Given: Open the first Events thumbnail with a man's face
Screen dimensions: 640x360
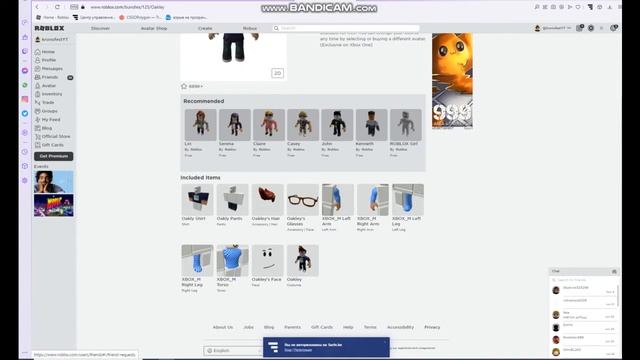Looking at the screenshot, I should [x=54, y=182].
